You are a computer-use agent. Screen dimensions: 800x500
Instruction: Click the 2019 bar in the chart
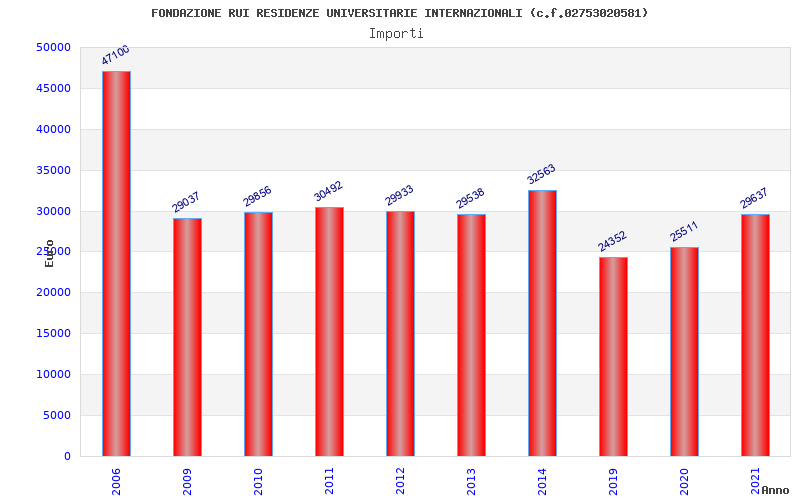tap(613, 357)
